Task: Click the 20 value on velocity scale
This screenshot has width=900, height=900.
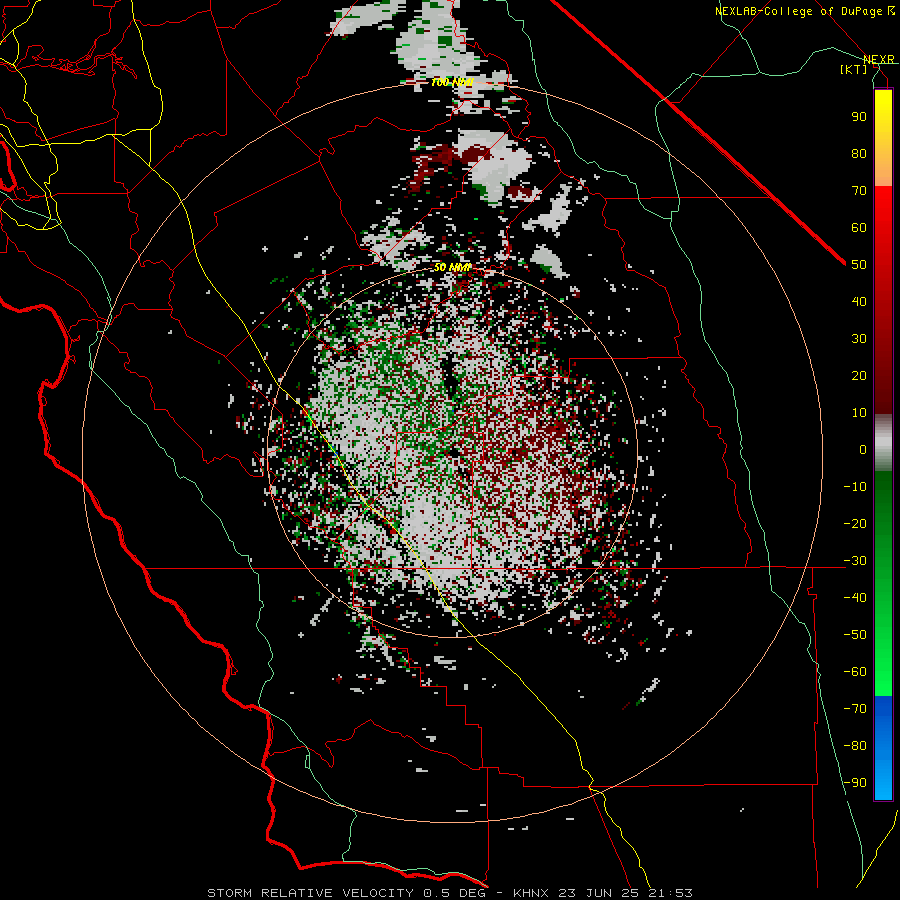Action: (x=859, y=375)
